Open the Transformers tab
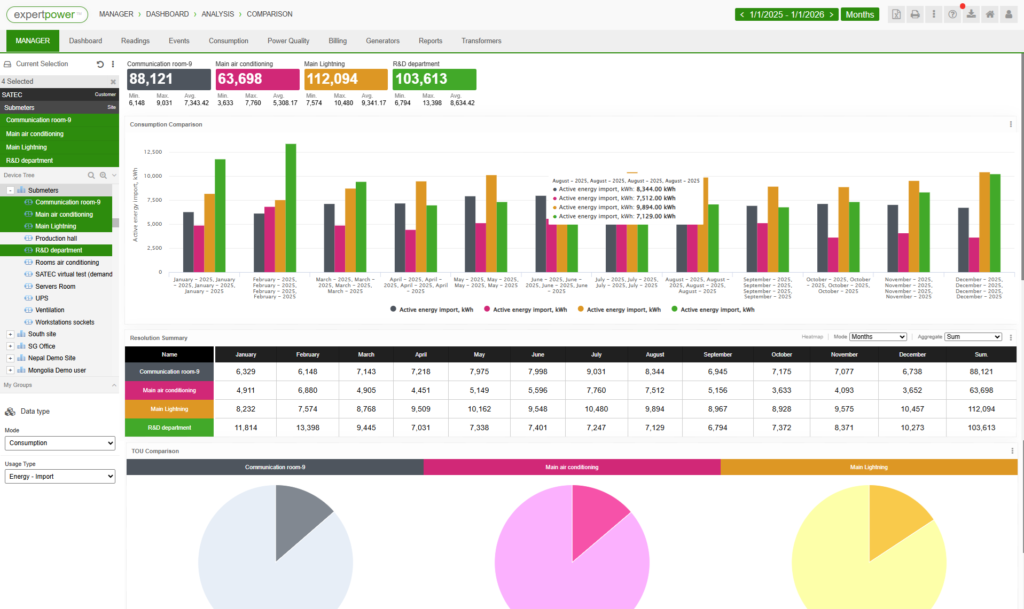This screenshot has width=1024, height=609. coord(481,41)
